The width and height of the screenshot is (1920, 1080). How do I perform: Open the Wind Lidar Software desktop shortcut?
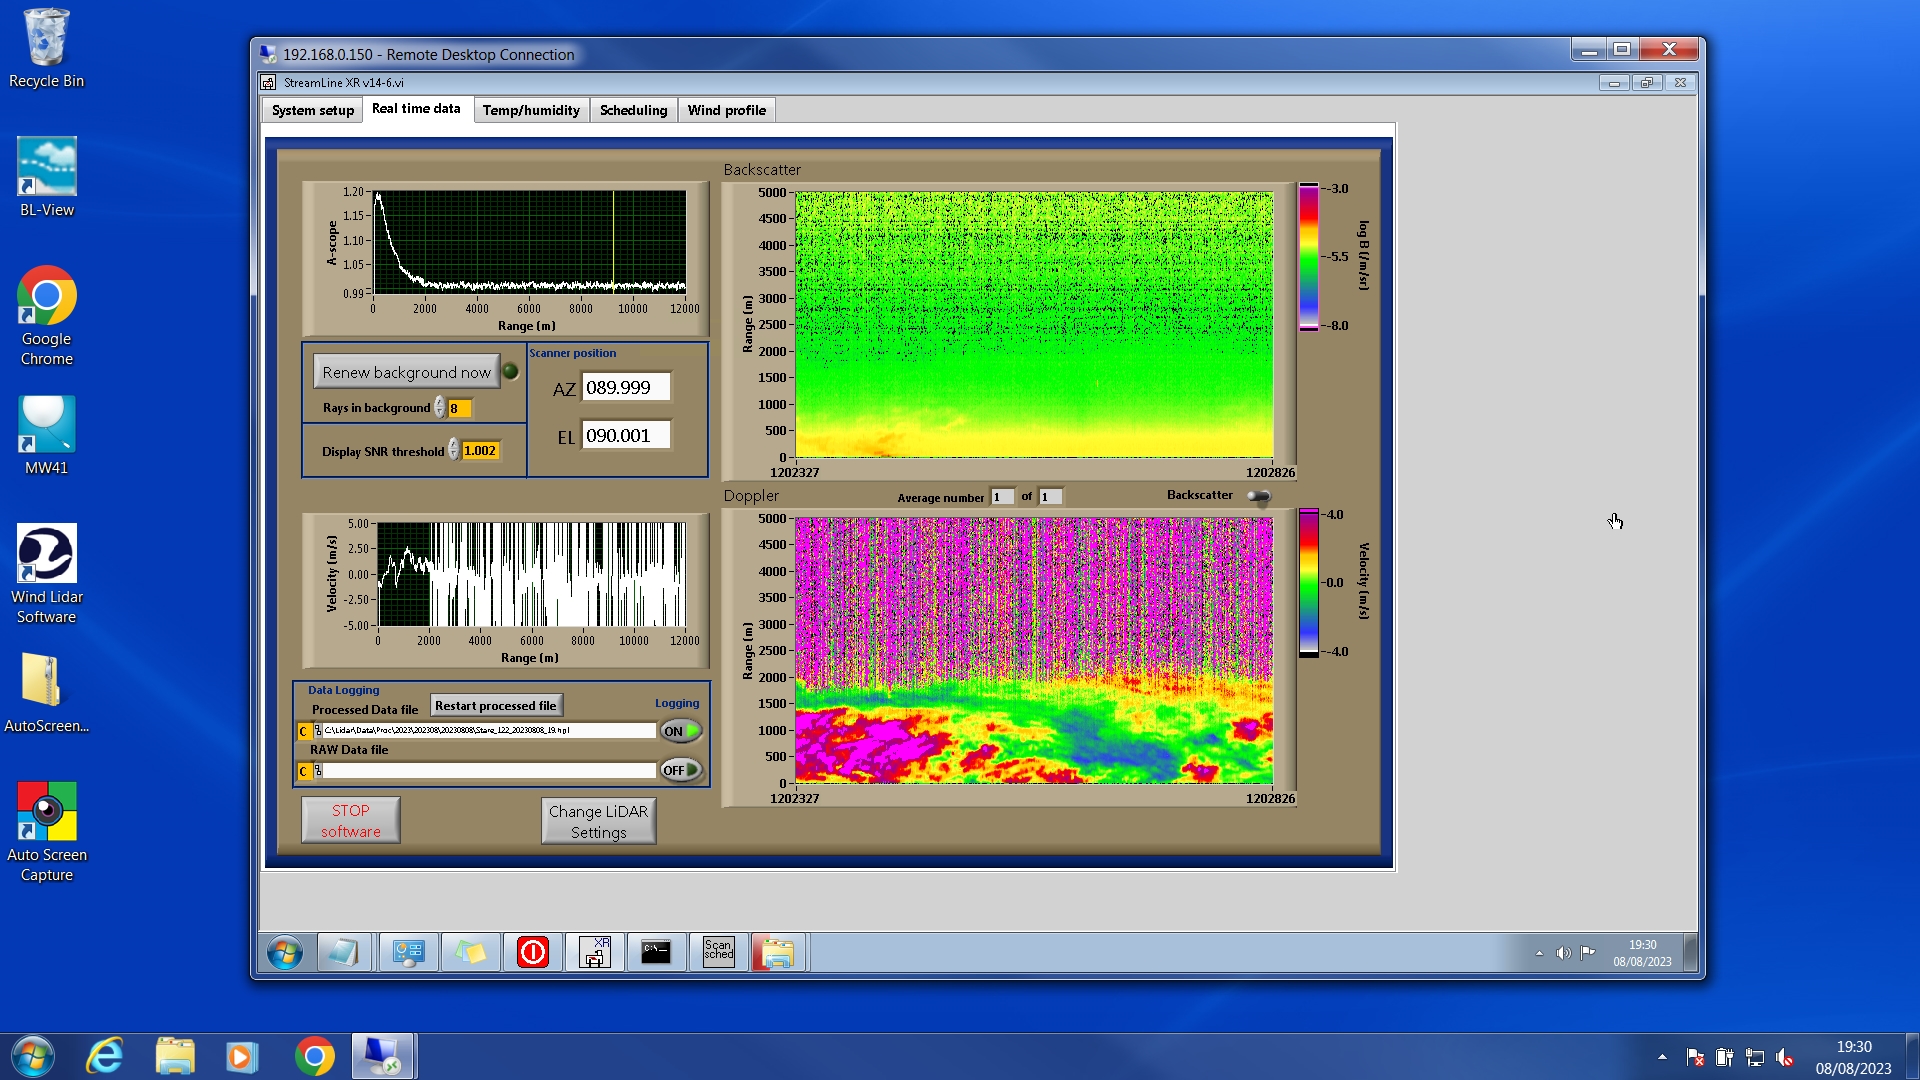click(46, 573)
